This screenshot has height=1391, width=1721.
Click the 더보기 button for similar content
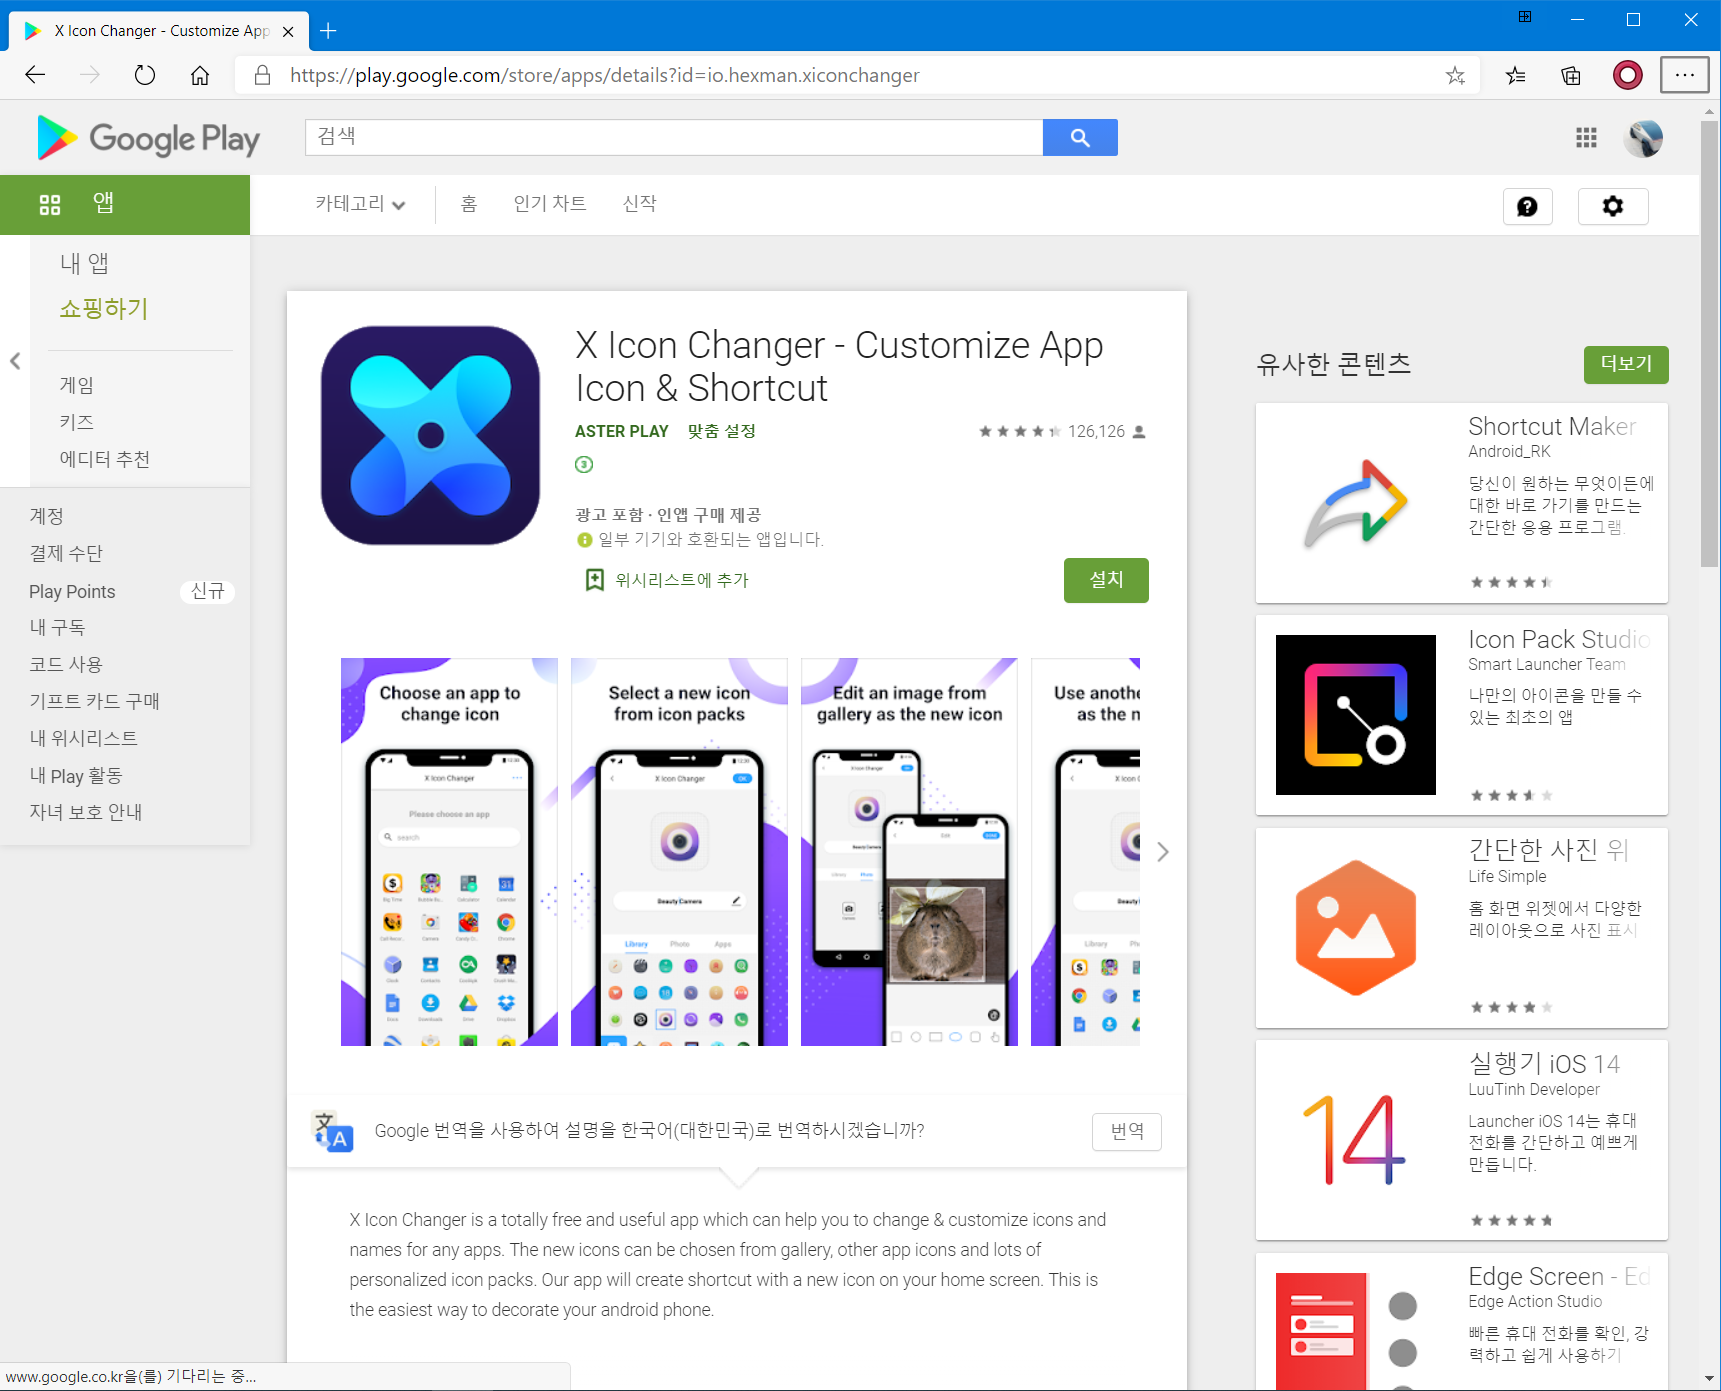tap(1626, 364)
